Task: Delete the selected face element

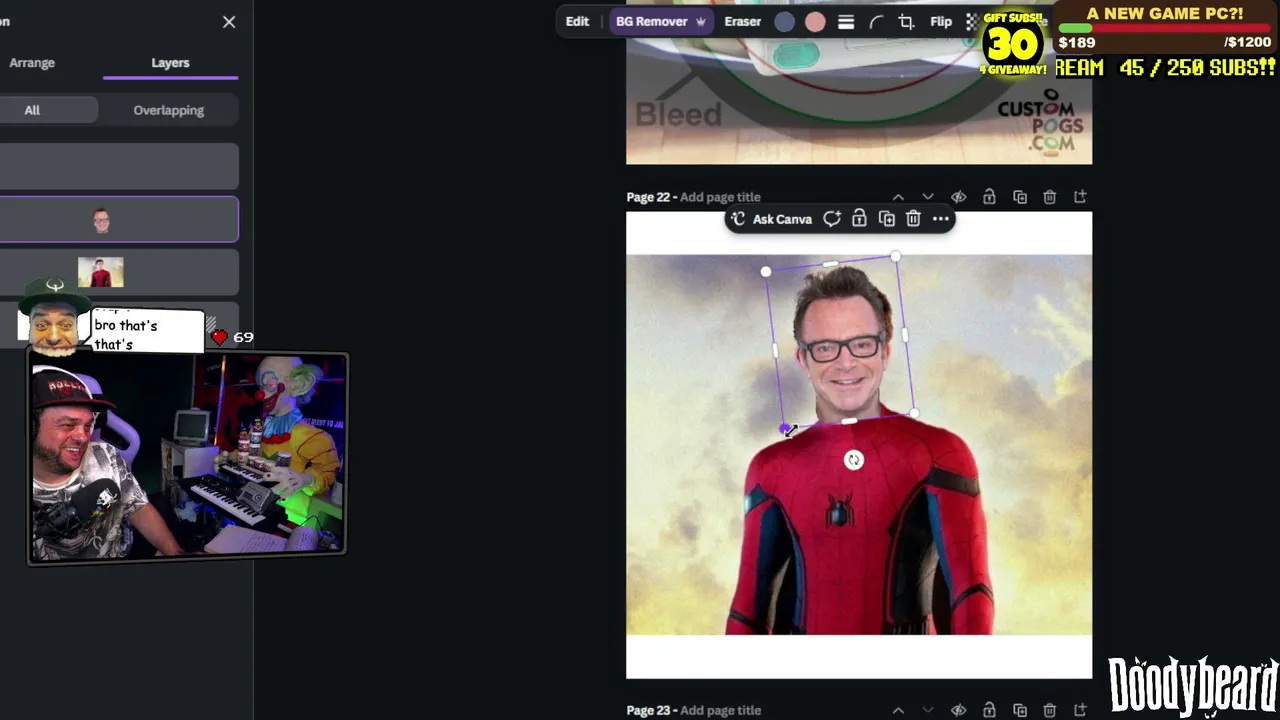Action: pos(913,219)
